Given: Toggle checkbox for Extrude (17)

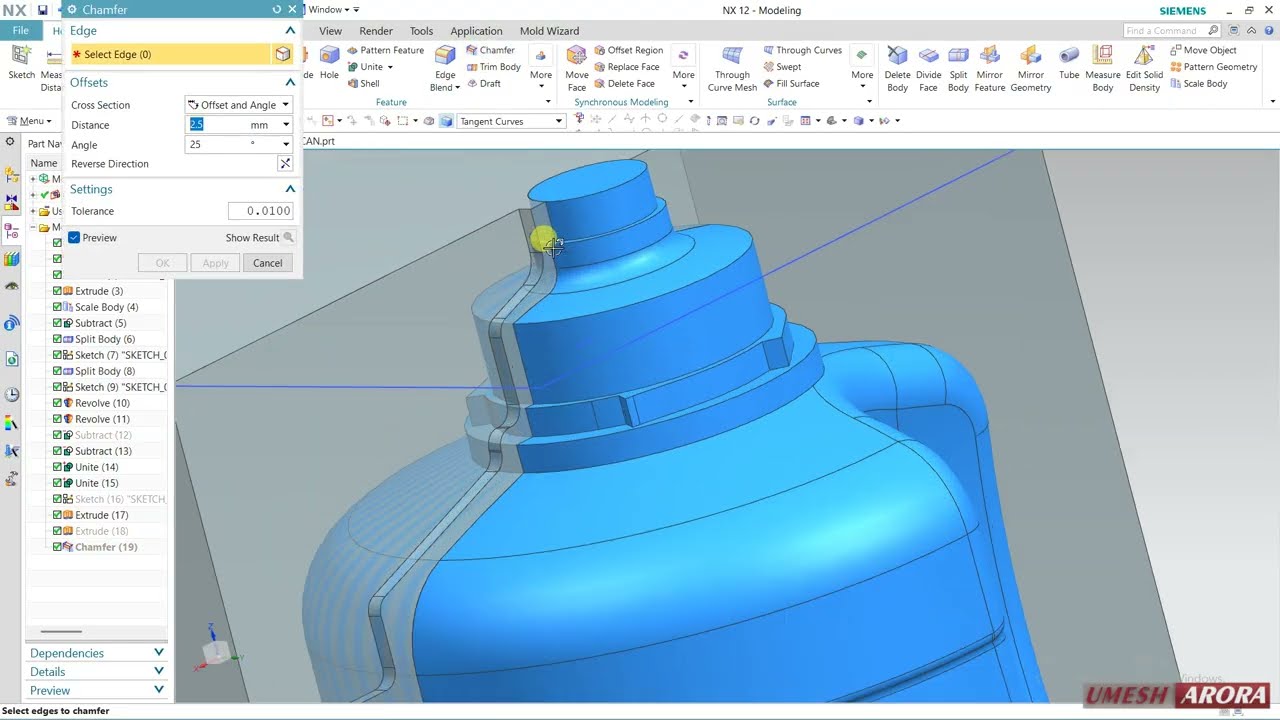Looking at the screenshot, I should tap(57, 515).
